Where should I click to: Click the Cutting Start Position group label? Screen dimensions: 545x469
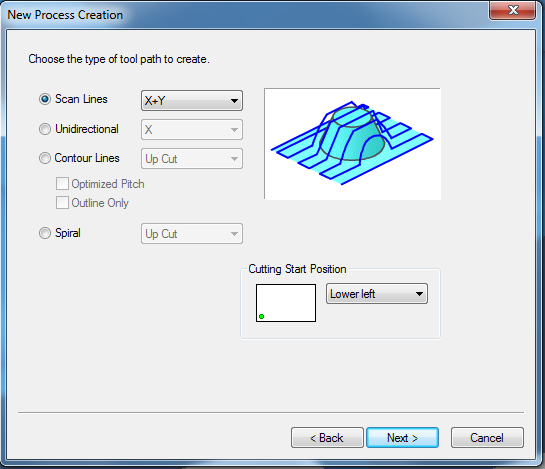(297, 269)
